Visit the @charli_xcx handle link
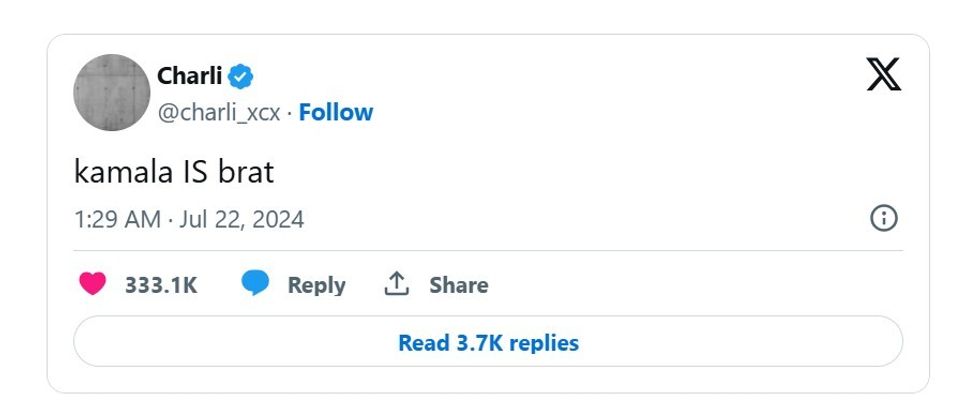Screen dimensions: 980x412 click(219, 113)
